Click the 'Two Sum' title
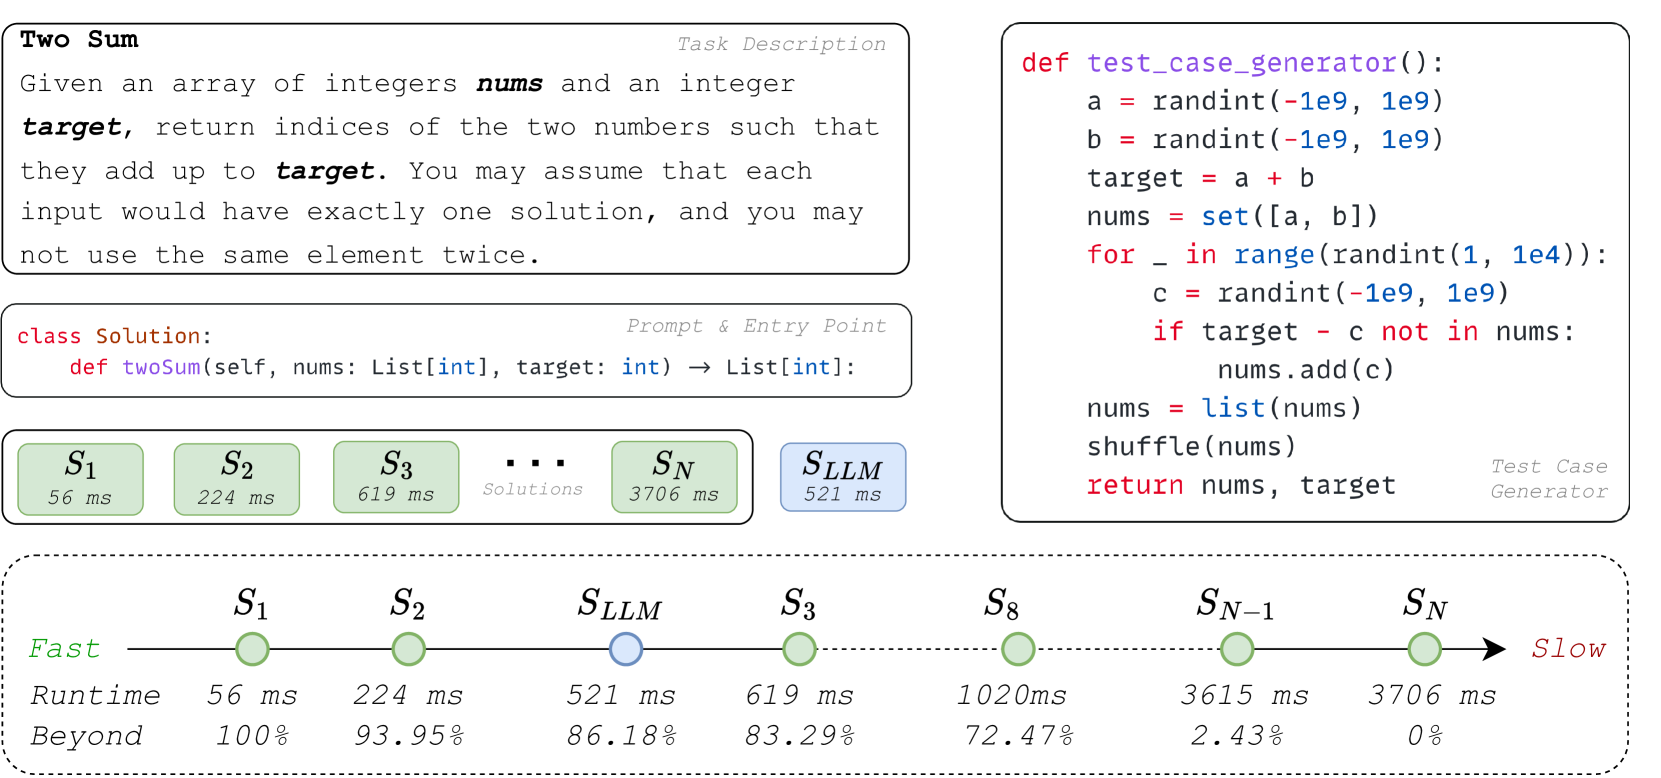 [80, 39]
